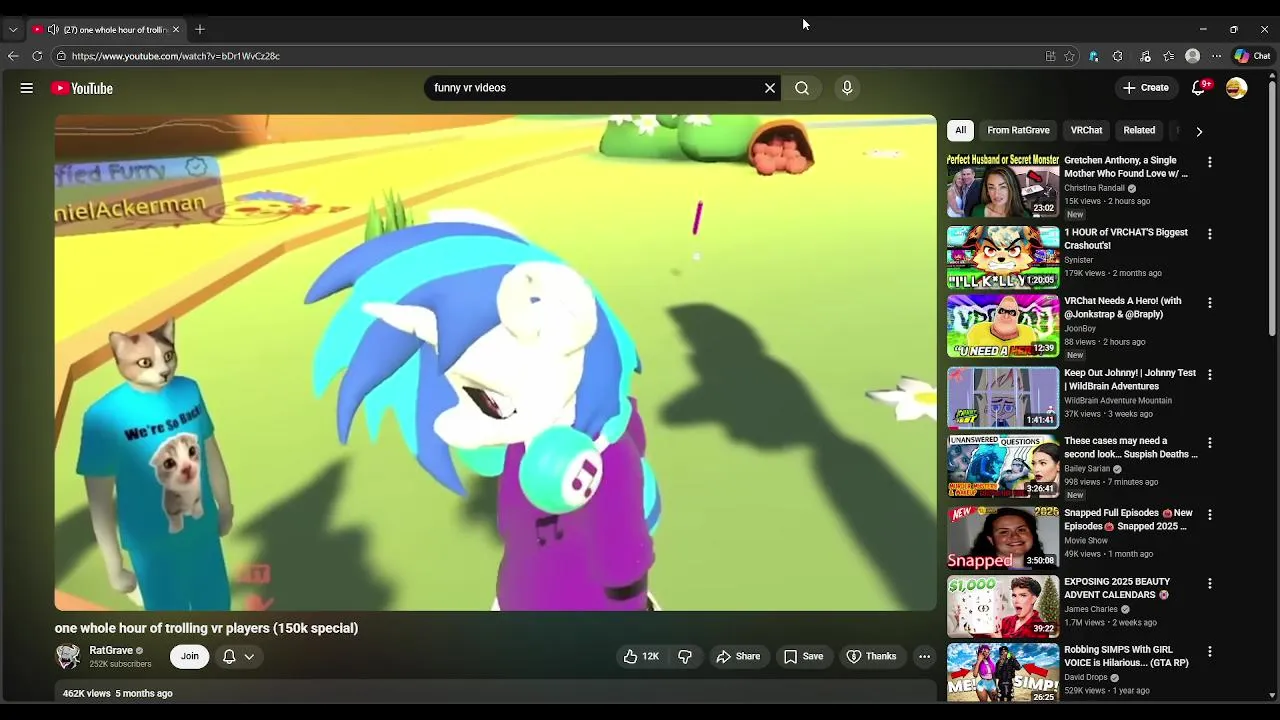Open the Gretchen Anthony video thumbnail
Screen dimensions: 1280x720
point(1003,185)
